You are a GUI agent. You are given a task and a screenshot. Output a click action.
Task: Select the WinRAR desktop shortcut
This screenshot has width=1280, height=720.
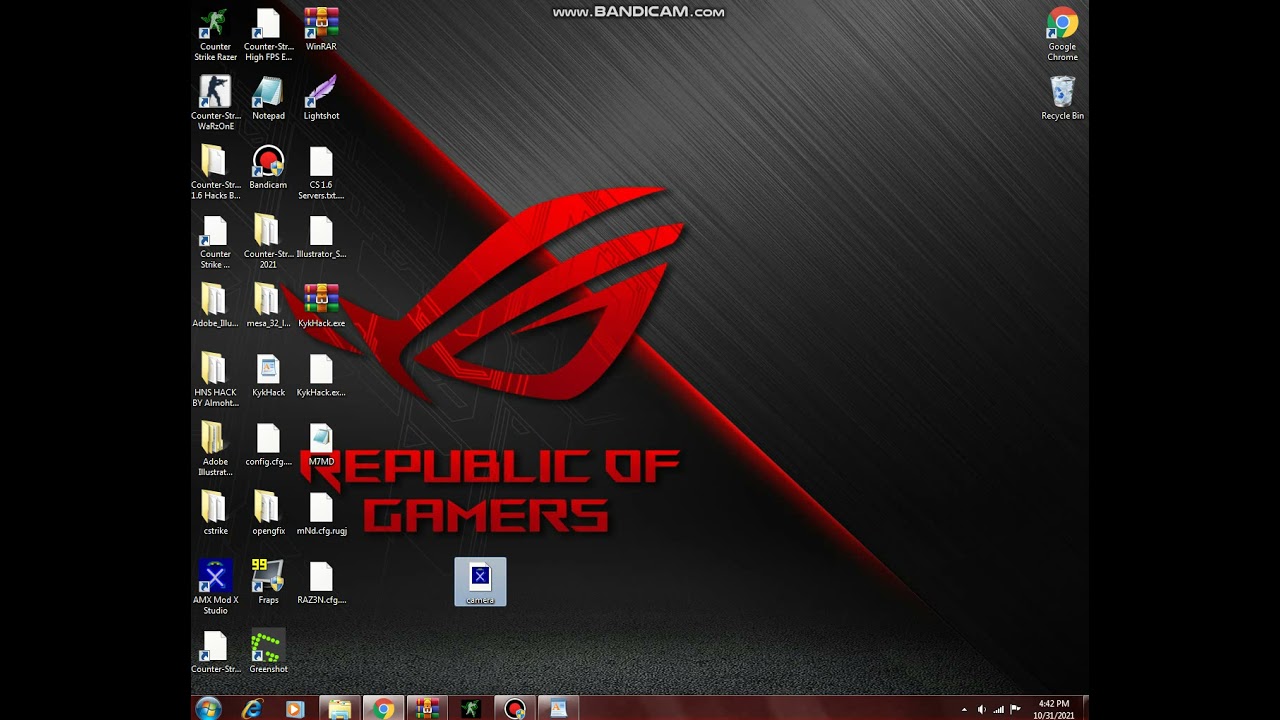click(321, 29)
